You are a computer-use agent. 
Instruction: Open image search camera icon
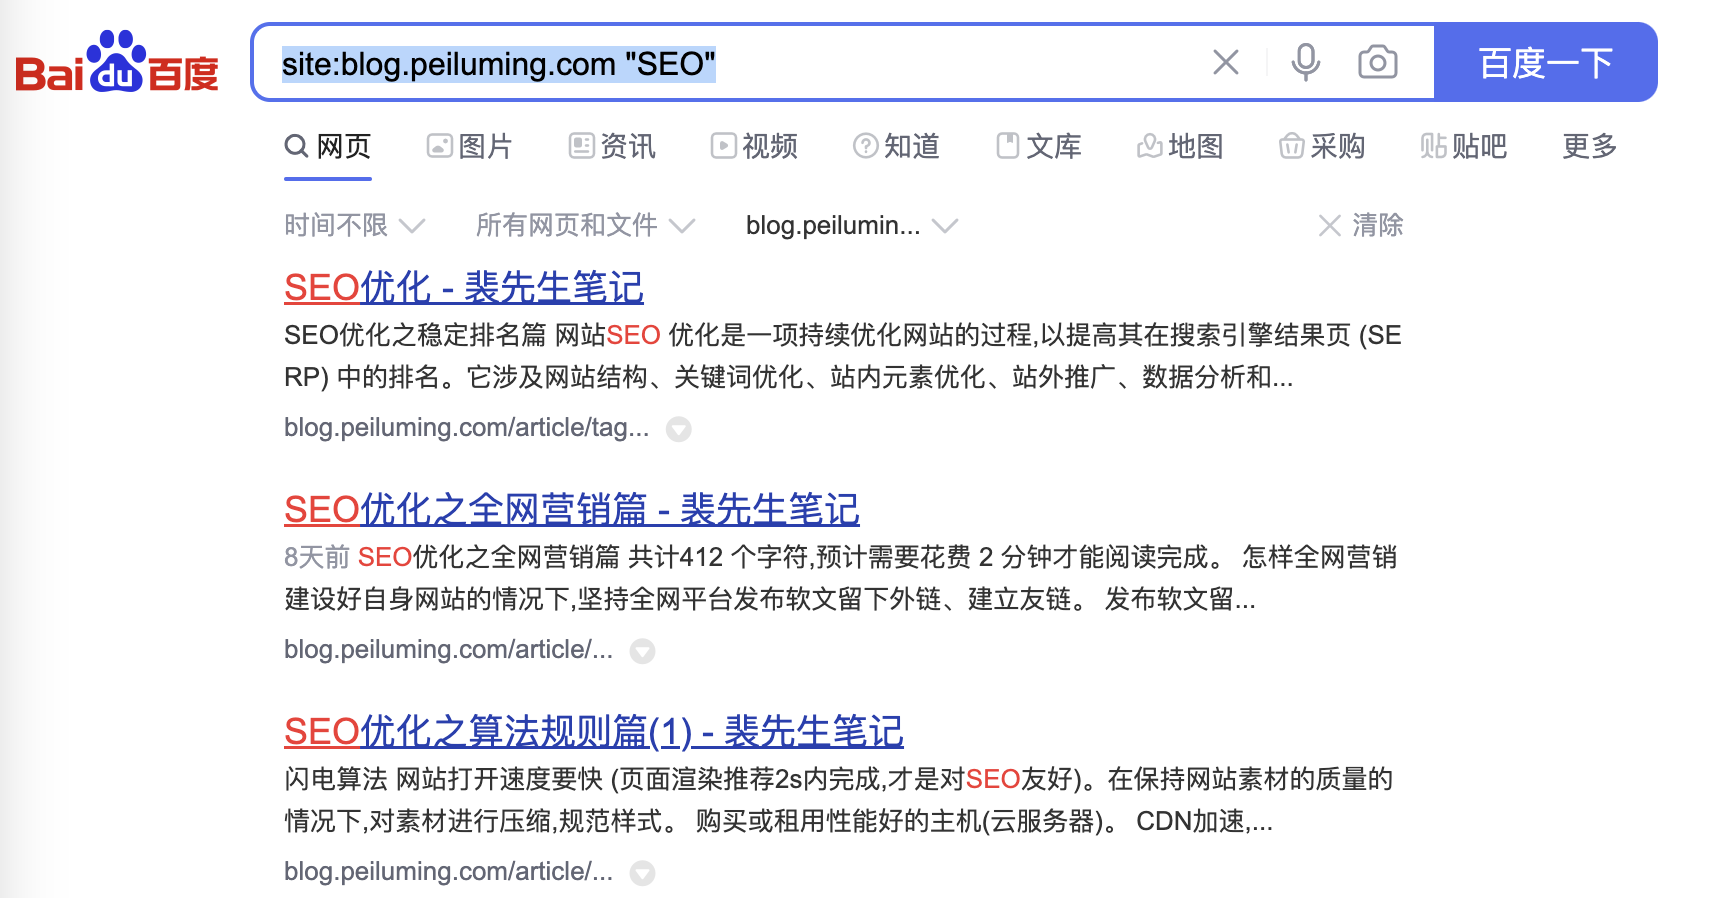pos(1377,63)
